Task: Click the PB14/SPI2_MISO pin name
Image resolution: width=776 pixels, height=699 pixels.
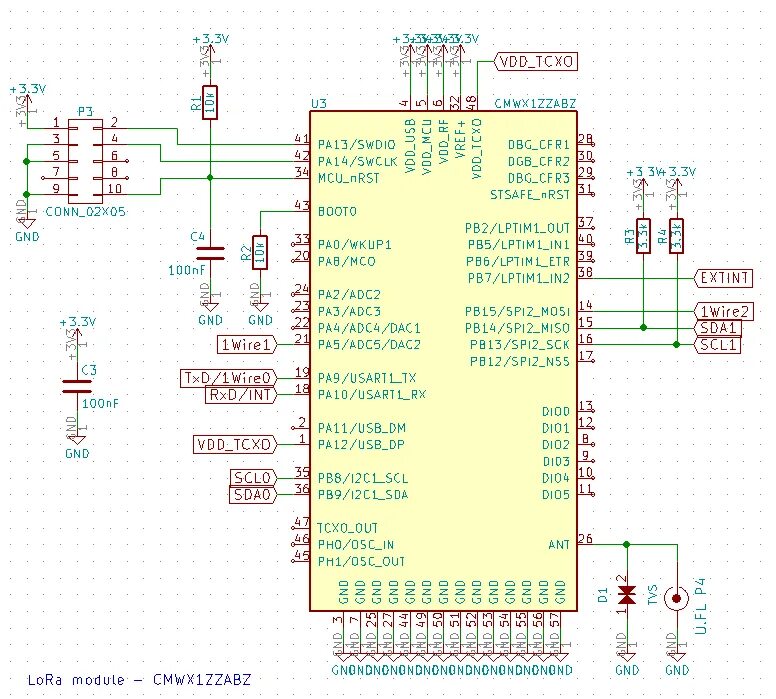Action: tap(518, 328)
